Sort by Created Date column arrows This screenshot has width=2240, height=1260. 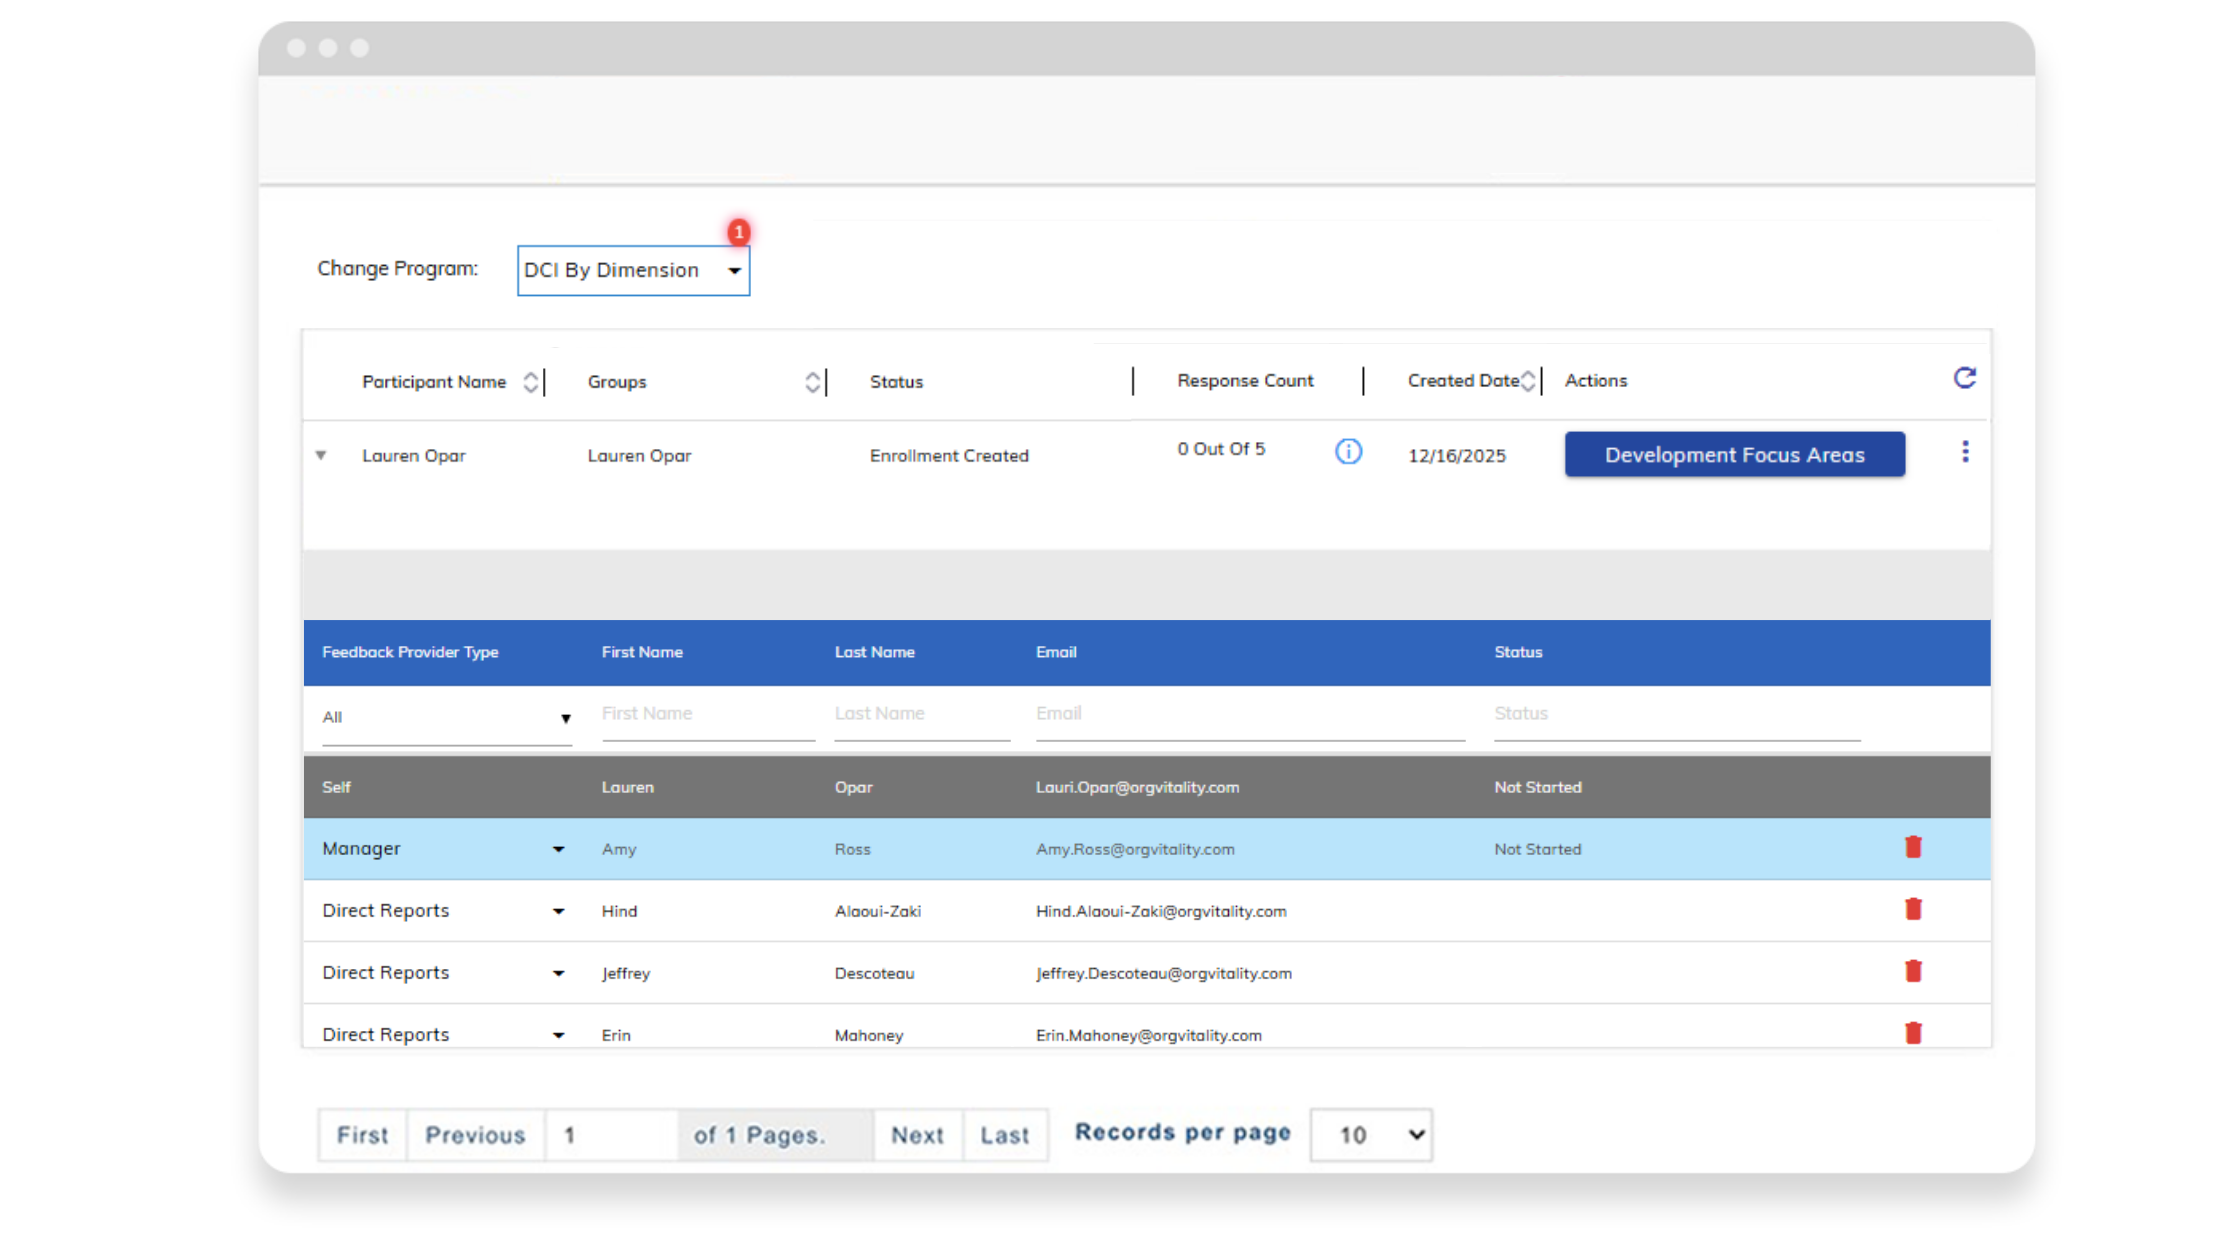pos(1528,381)
